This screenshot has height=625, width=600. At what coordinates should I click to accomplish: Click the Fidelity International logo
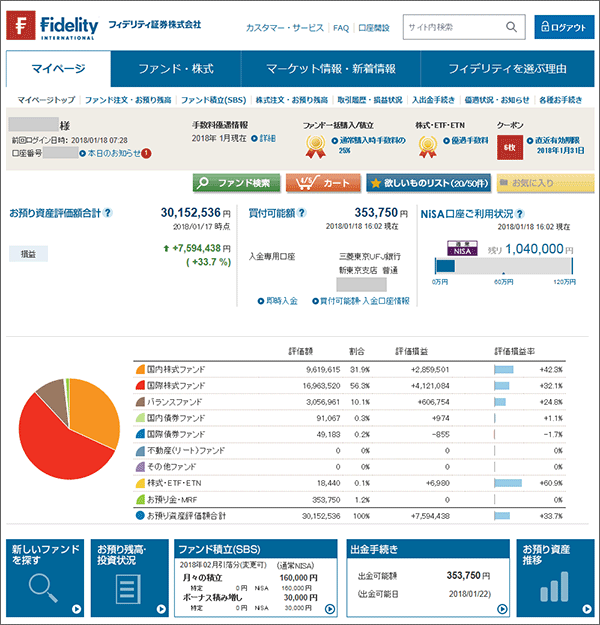coord(52,26)
